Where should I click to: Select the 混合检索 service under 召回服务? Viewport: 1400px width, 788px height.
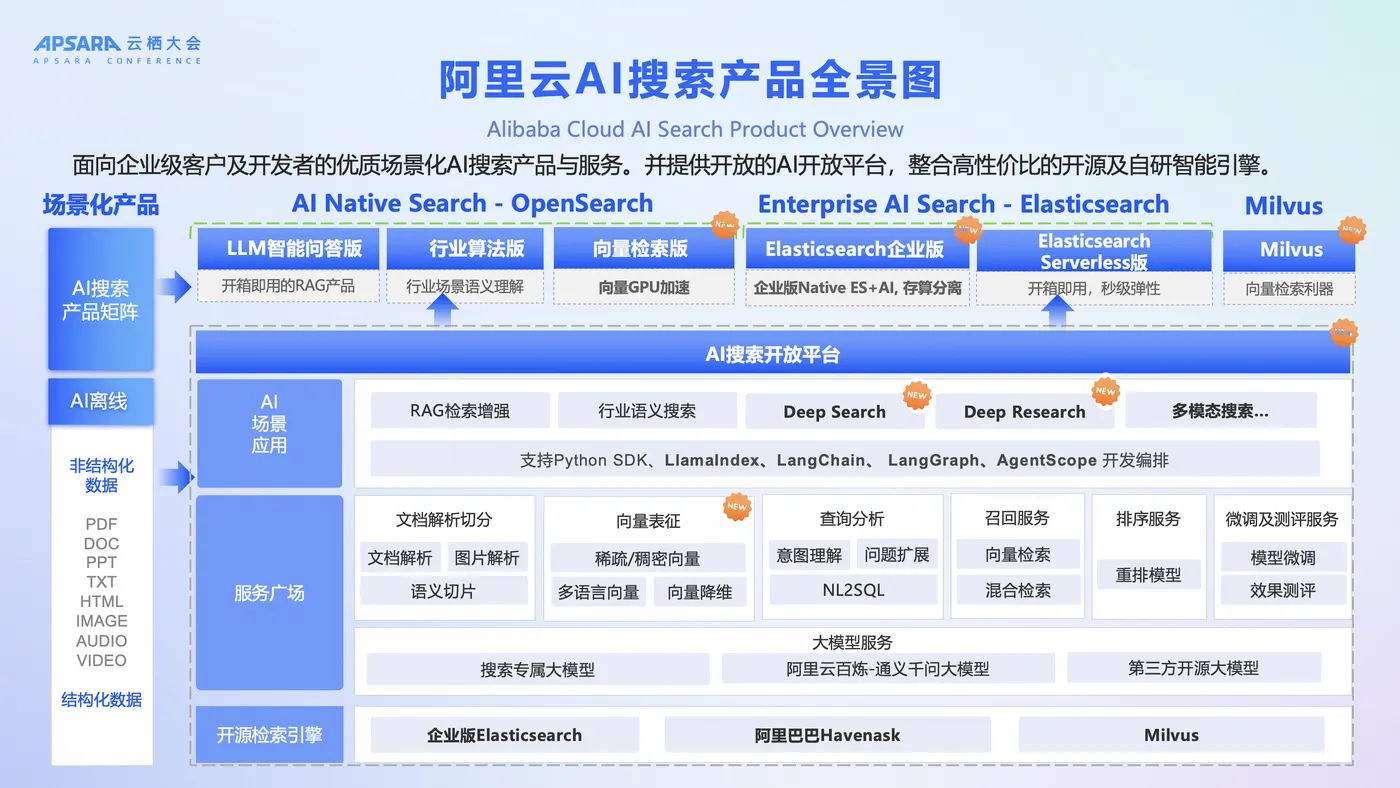click(1018, 590)
